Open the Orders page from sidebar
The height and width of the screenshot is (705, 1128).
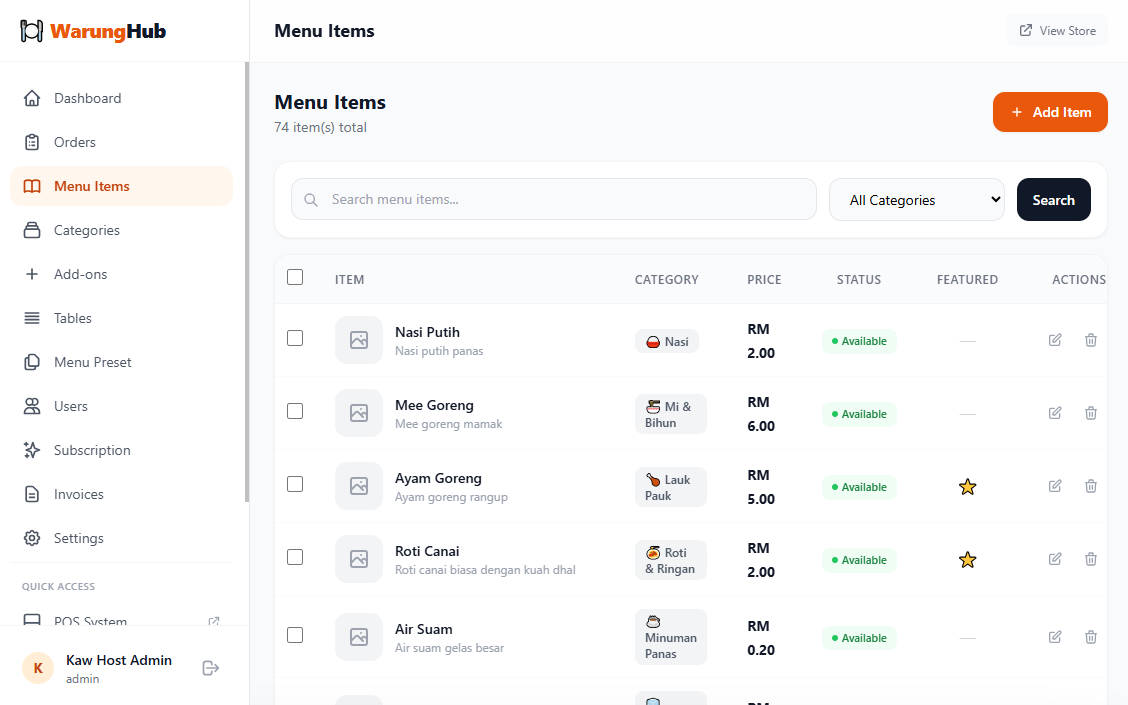[x=75, y=142]
